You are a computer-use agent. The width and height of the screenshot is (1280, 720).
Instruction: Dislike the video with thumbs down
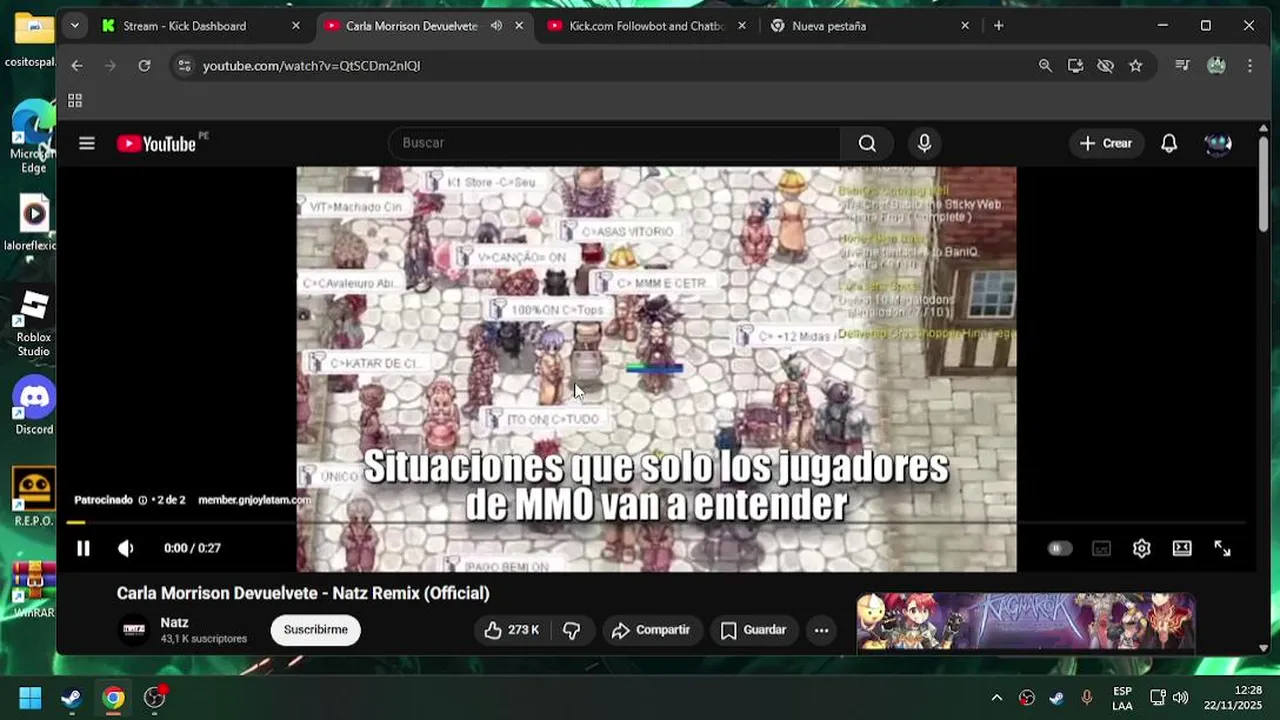[572, 630]
